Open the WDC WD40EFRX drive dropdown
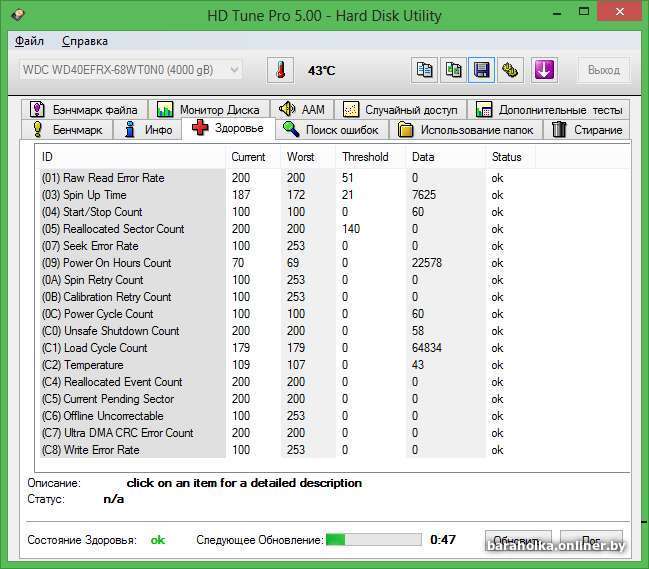Viewport: 649px width, 569px height. 130,70
